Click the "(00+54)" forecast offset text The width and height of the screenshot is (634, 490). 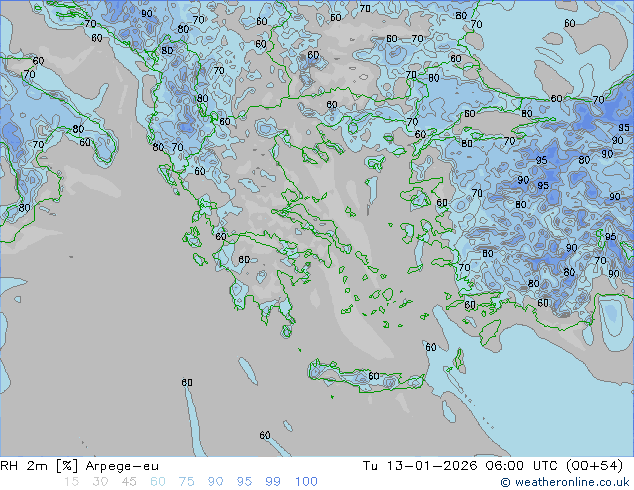(x=594, y=466)
